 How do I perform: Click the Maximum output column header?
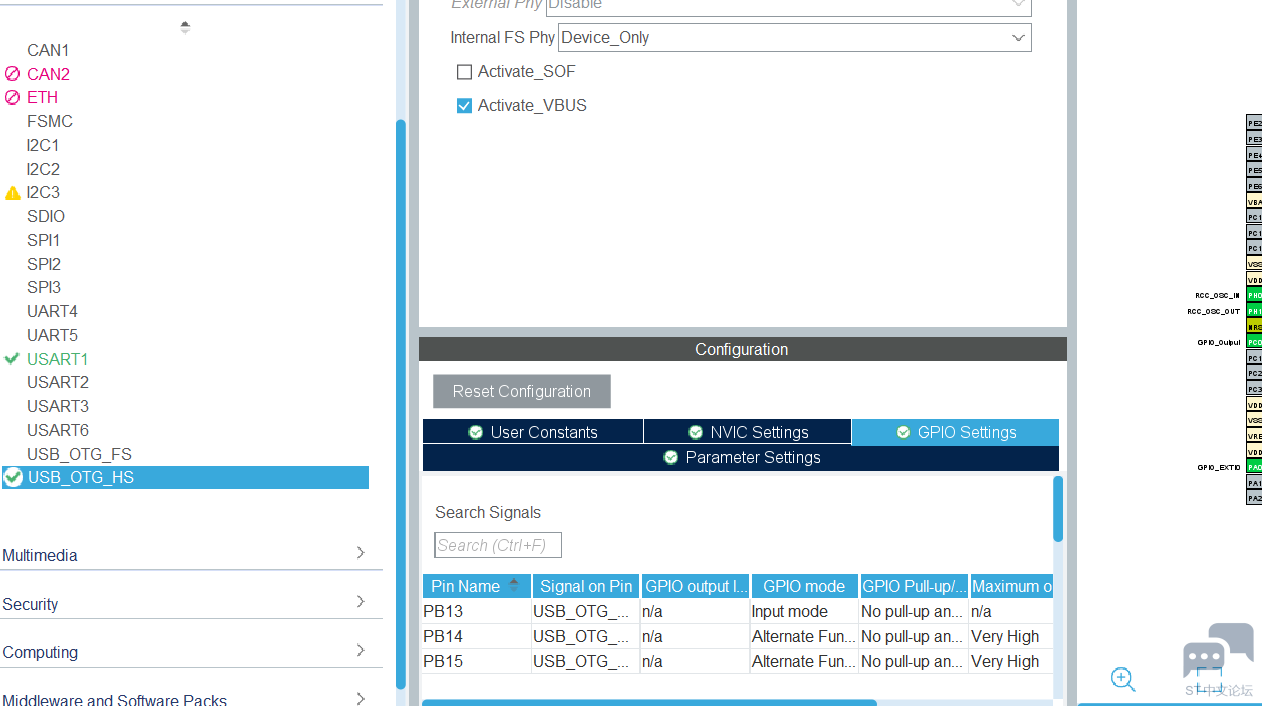(x=1011, y=586)
